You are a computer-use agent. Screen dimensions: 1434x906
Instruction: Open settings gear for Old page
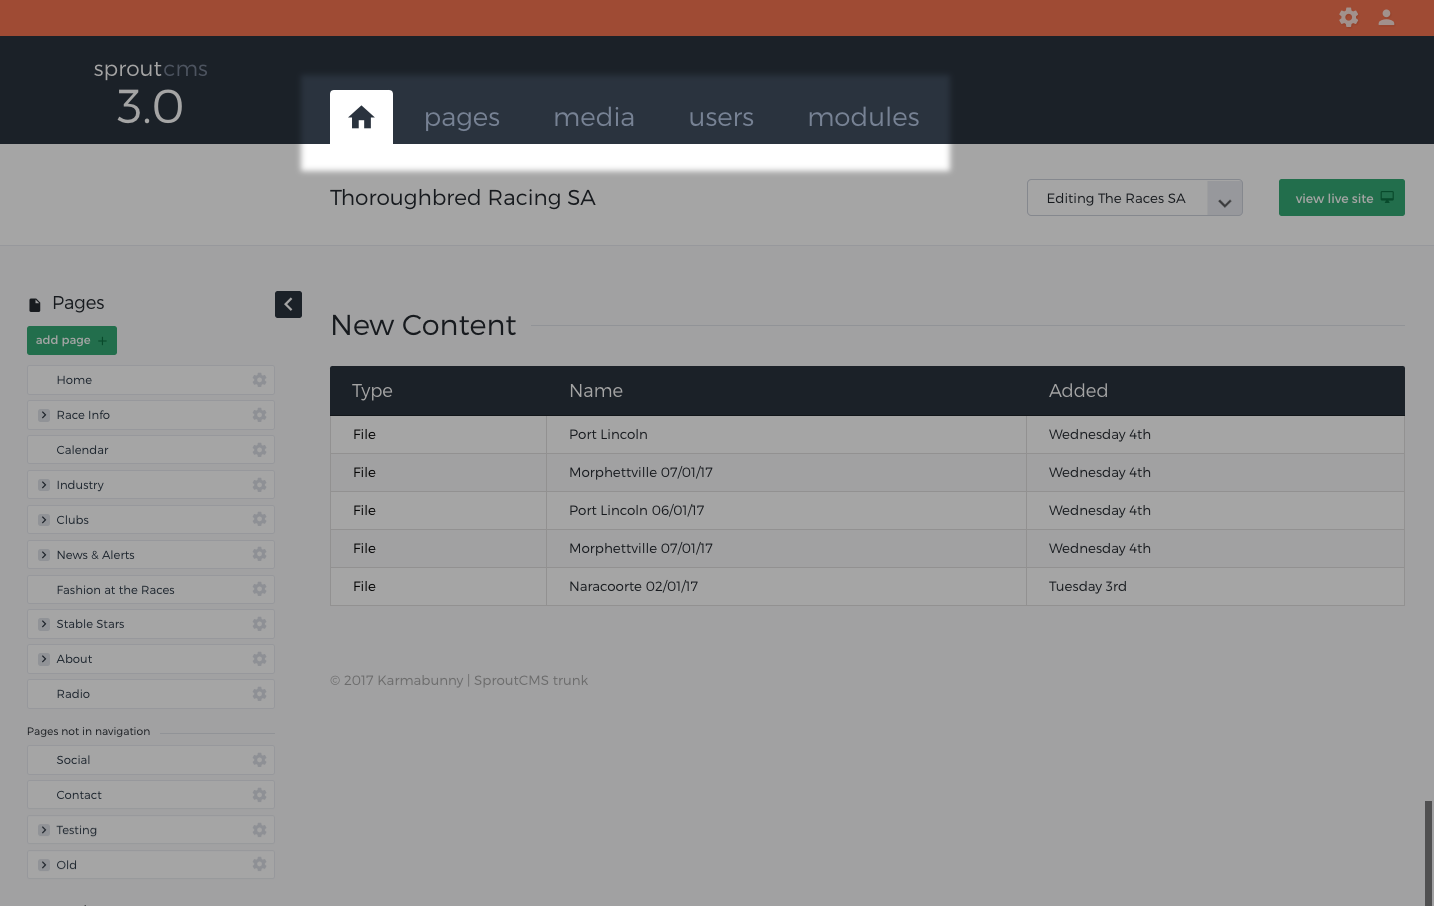(x=259, y=864)
